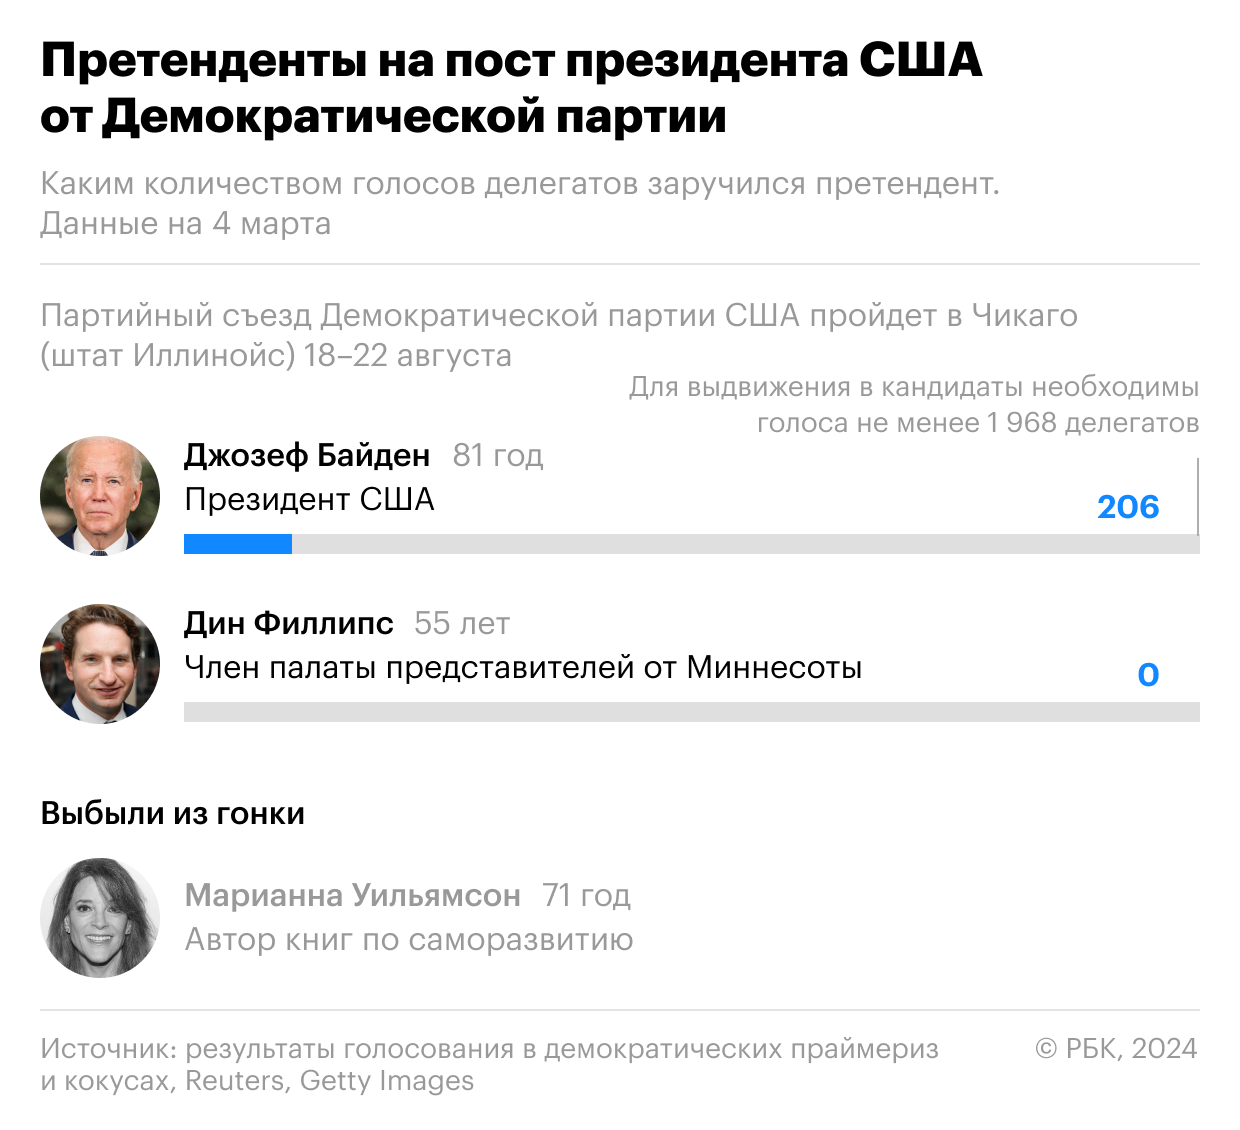Click the blue filled part of Biden's bar
1240x1130 pixels.
click(x=238, y=544)
